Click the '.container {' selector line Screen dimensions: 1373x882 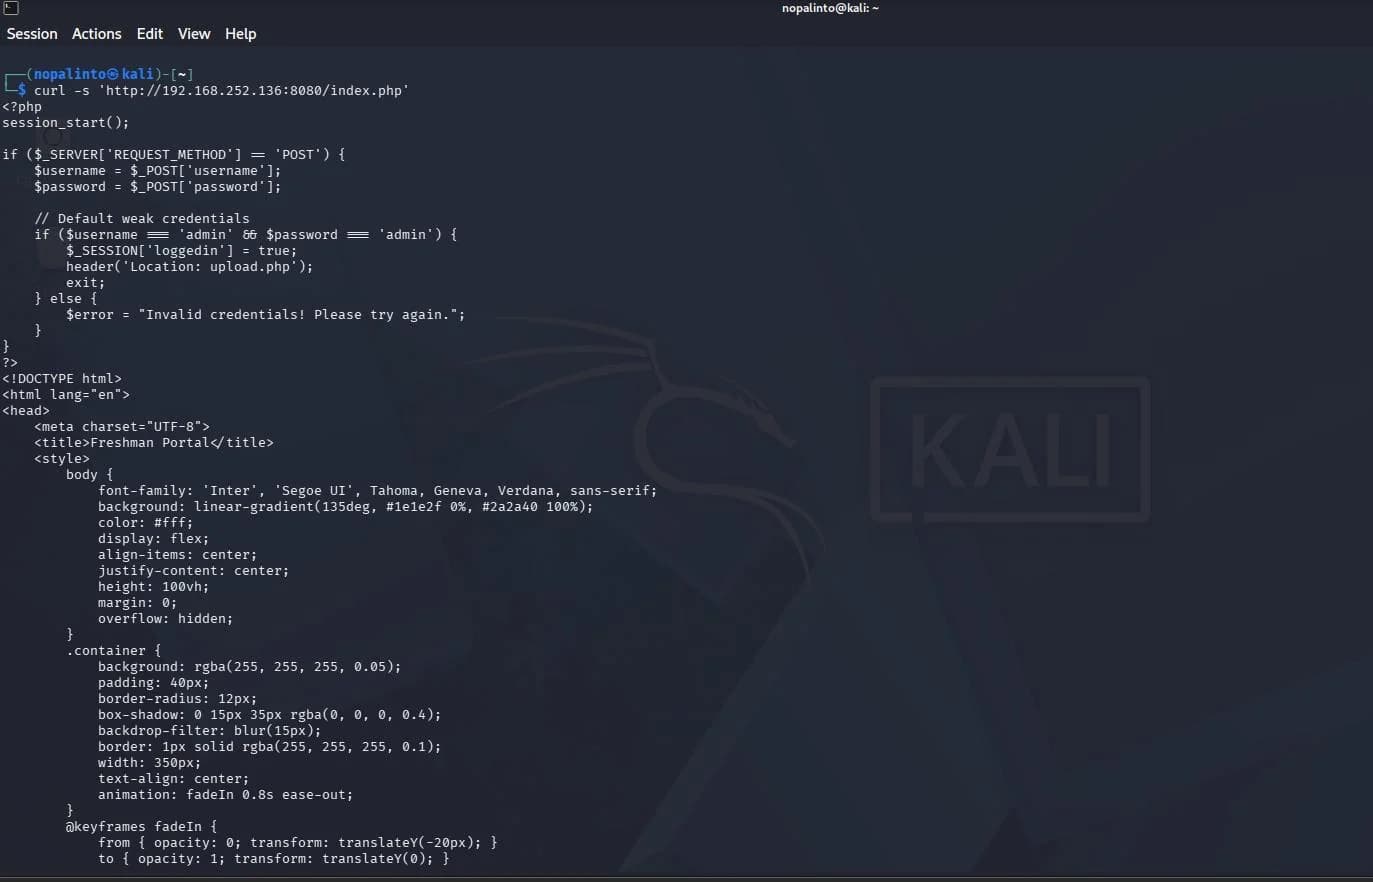[x=114, y=650]
